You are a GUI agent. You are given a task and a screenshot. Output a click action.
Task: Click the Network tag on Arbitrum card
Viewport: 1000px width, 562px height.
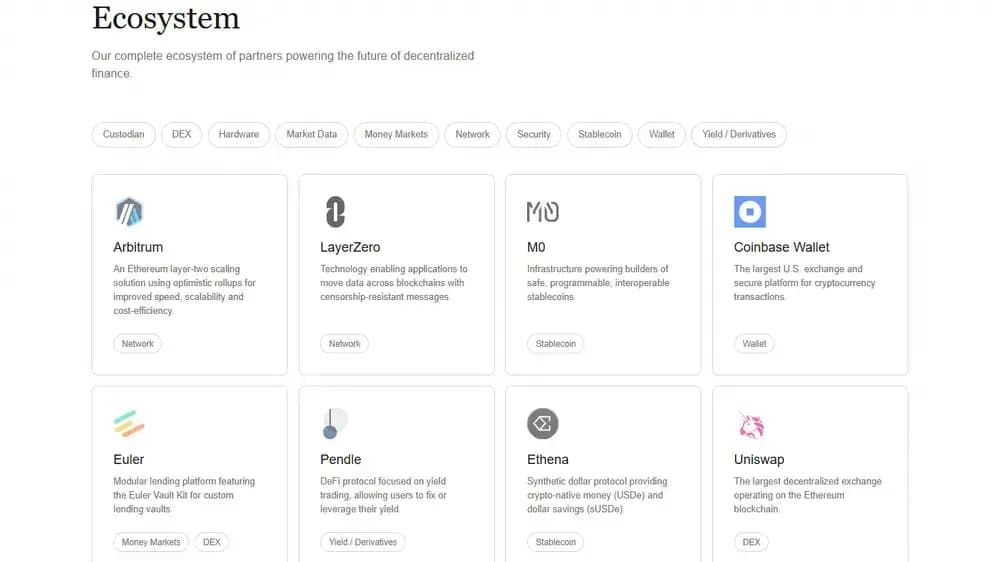point(138,344)
